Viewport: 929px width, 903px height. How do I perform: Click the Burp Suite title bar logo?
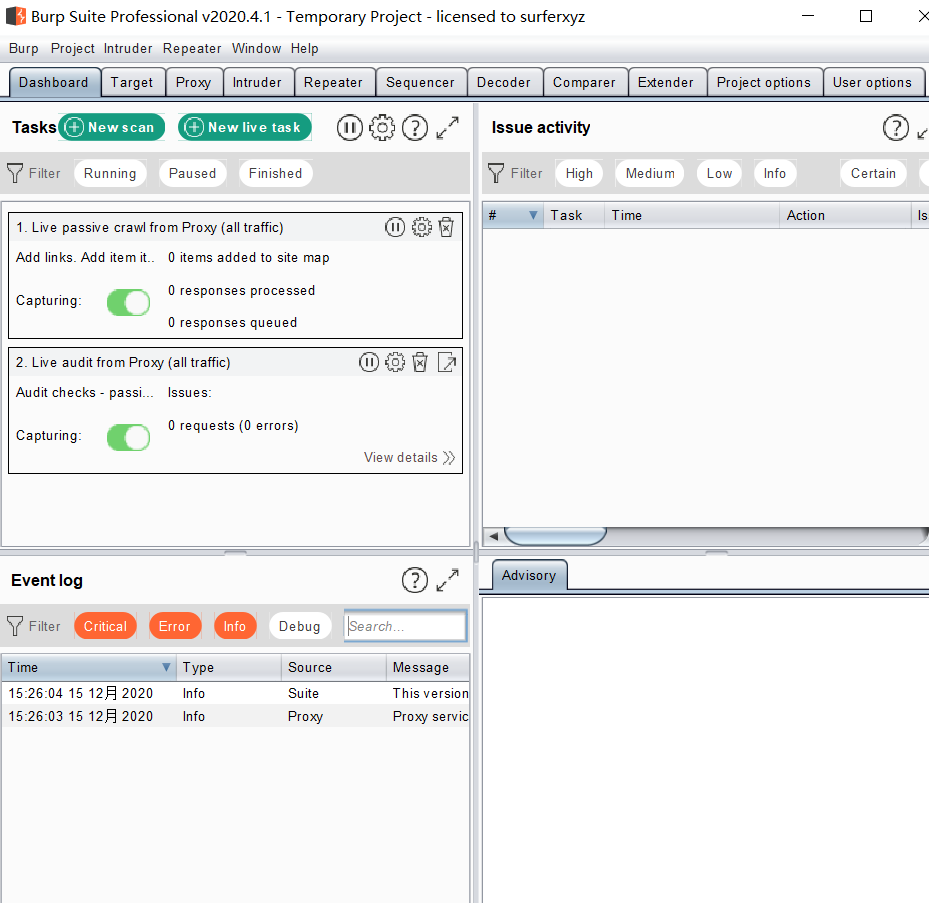[16, 16]
